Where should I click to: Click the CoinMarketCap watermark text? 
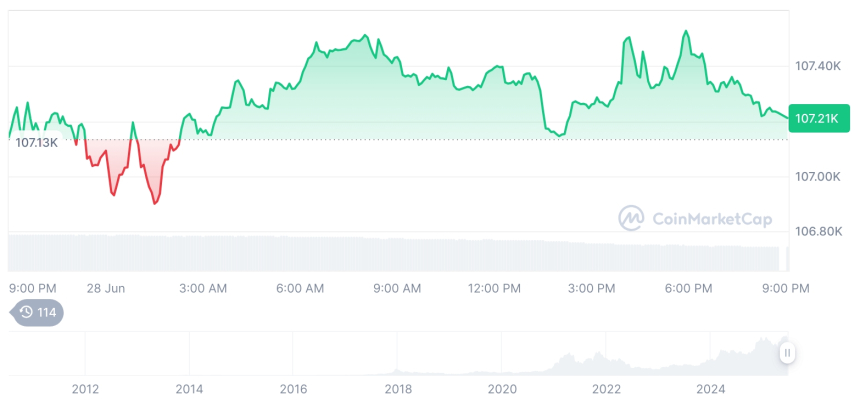coord(710,217)
